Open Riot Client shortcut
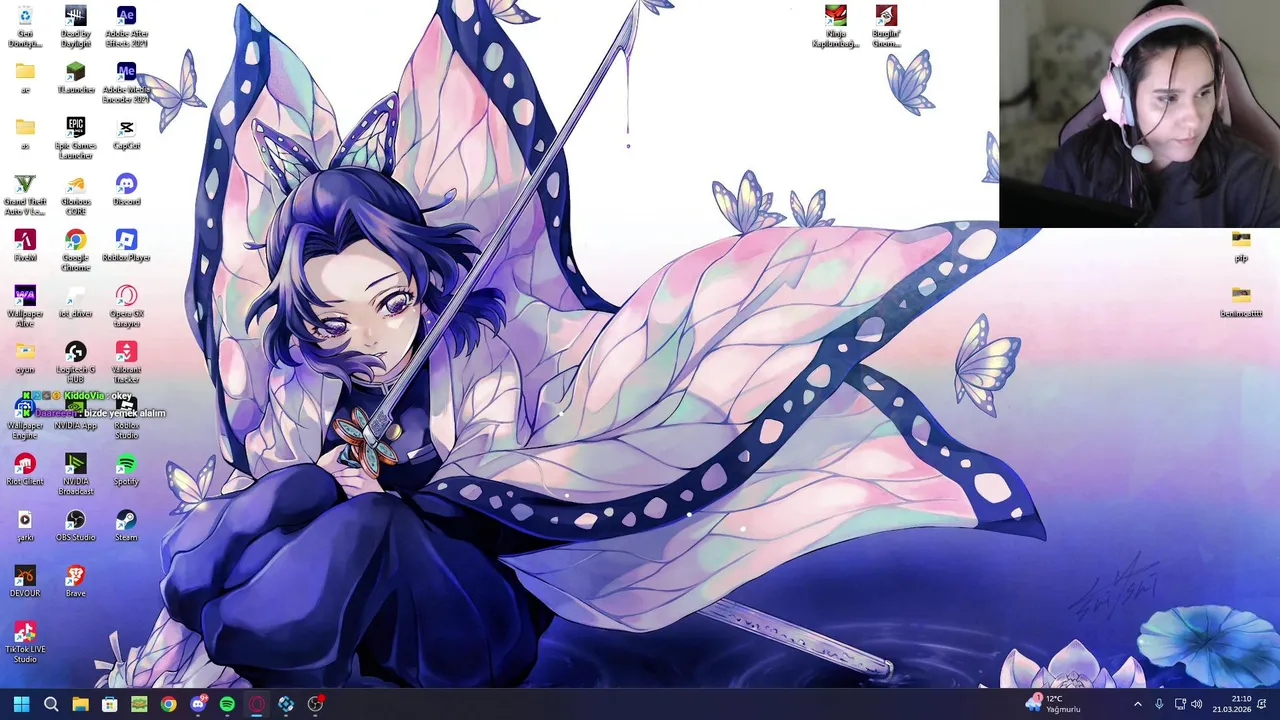The width and height of the screenshot is (1280, 720). point(25,470)
